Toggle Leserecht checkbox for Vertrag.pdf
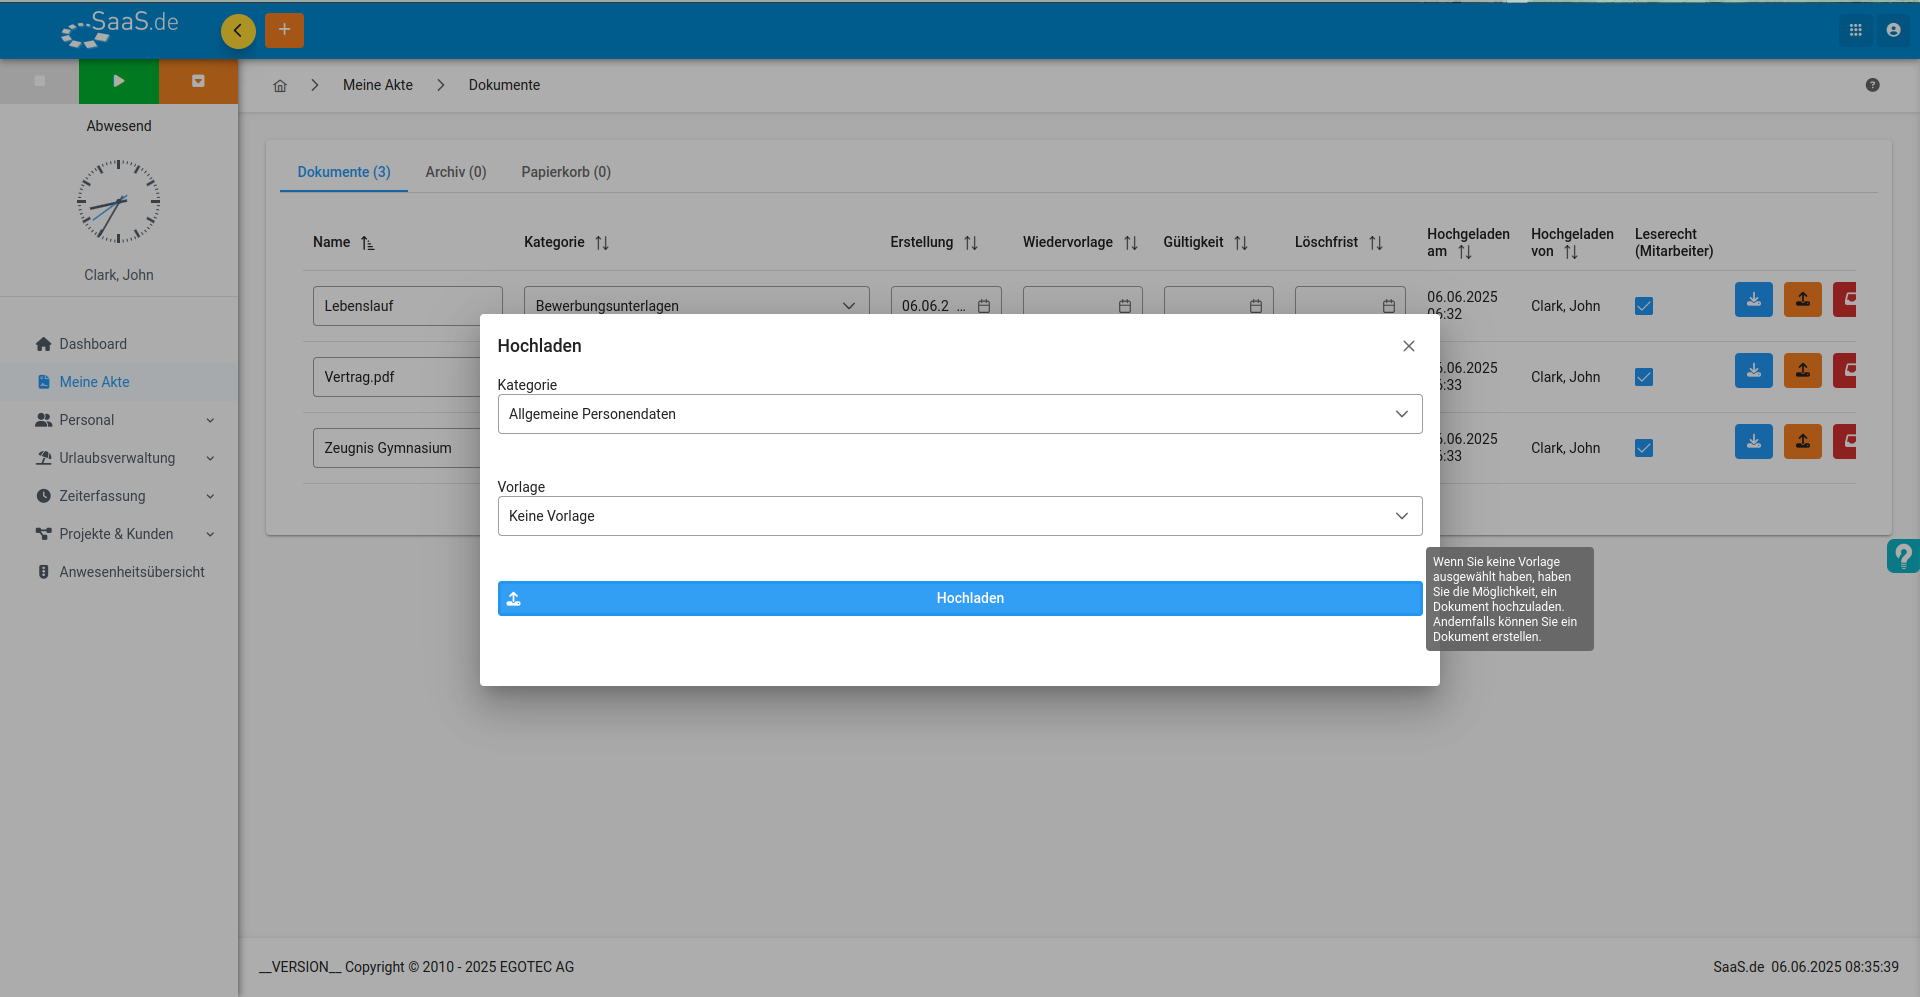The width and height of the screenshot is (1920, 997). (1644, 377)
